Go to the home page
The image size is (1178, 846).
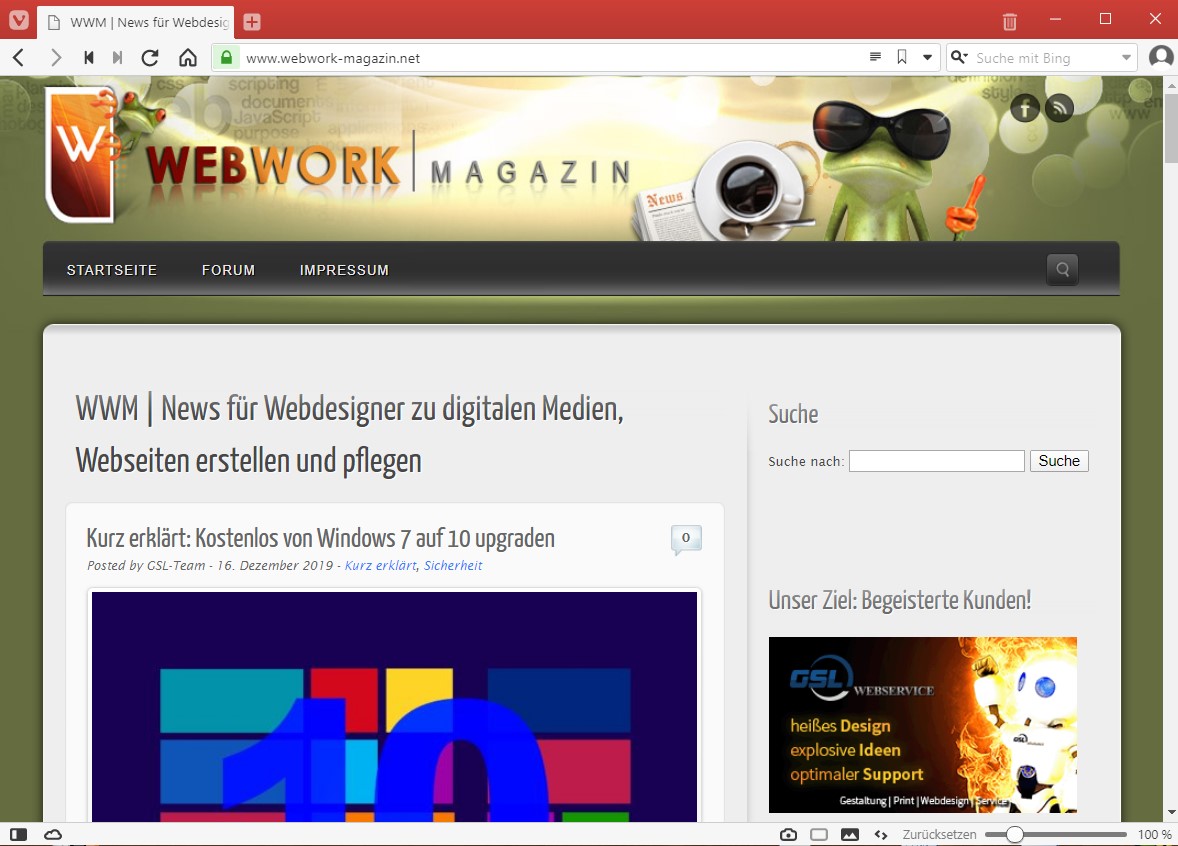coord(188,58)
